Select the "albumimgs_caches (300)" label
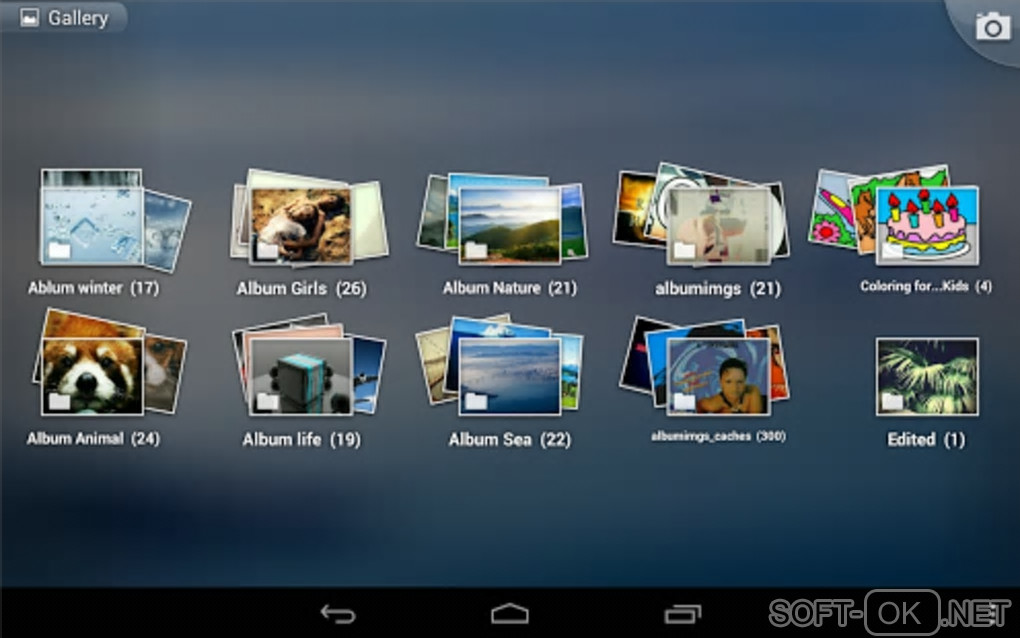The height and width of the screenshot is (638, 1020). click(x=718, y=436)
